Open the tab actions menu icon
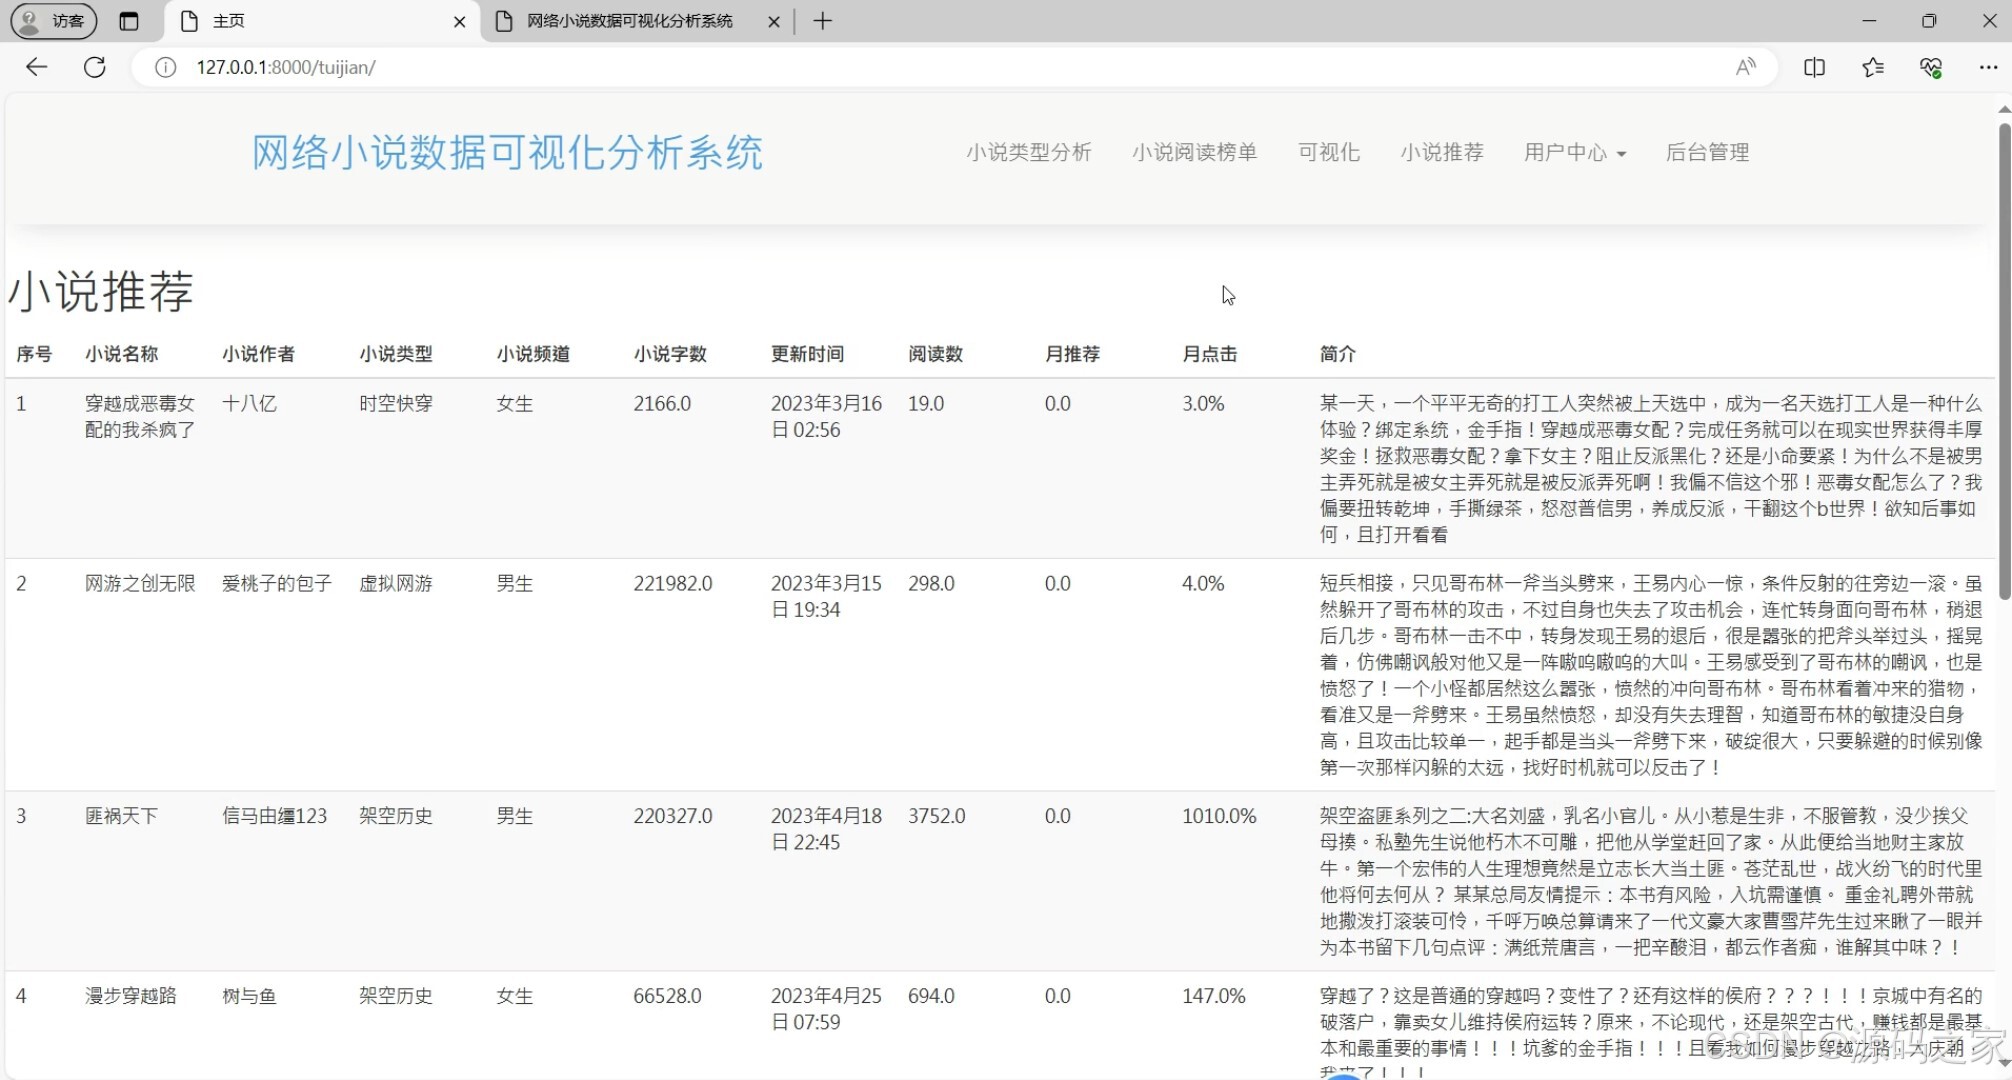This screenshot has height=1080, width=2012. 129,21
